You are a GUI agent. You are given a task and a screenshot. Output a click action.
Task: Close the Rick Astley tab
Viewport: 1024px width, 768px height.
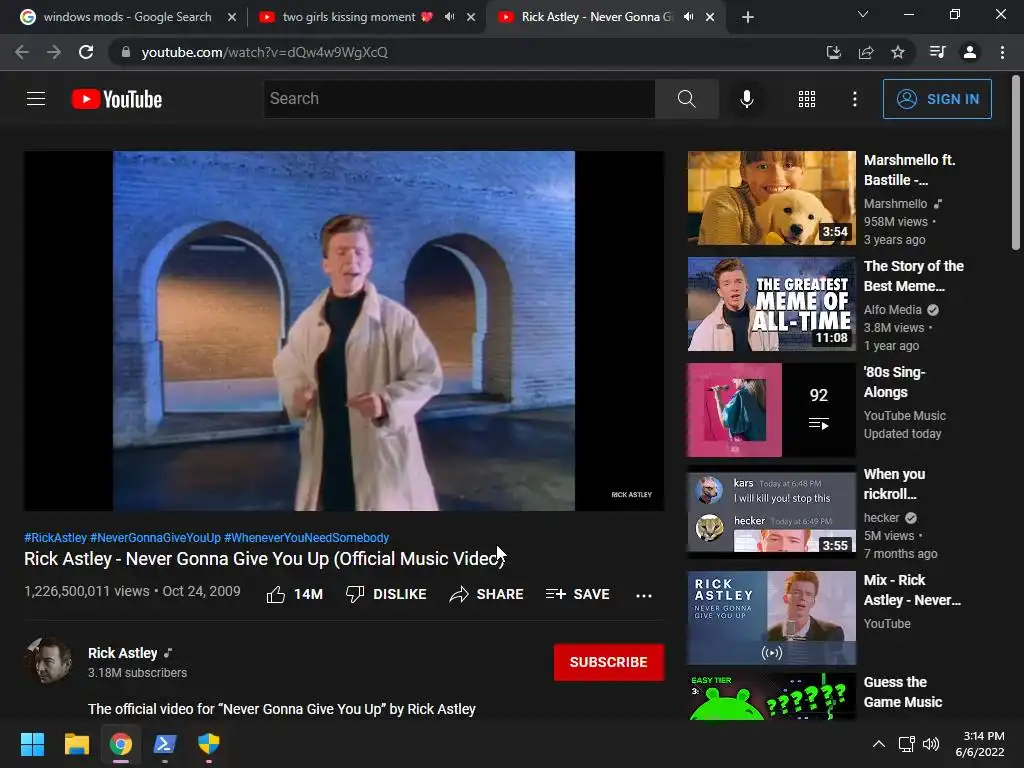(710, 18)
